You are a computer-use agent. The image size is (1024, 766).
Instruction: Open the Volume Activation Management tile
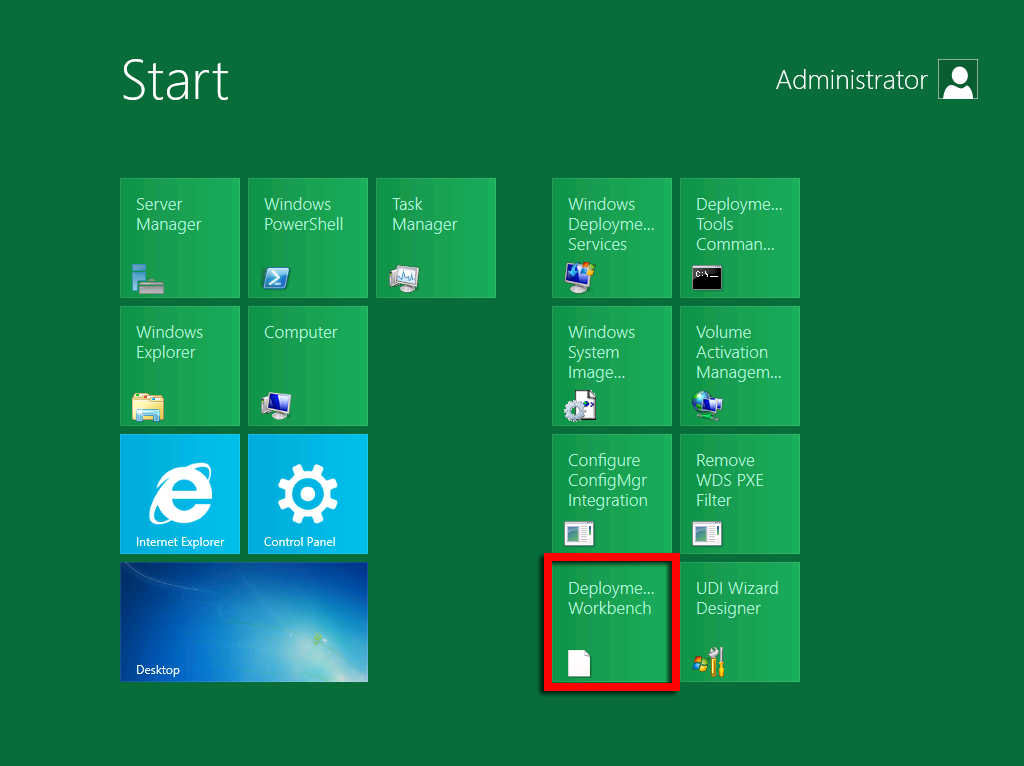pyautogui.click(x=740, y=366)
